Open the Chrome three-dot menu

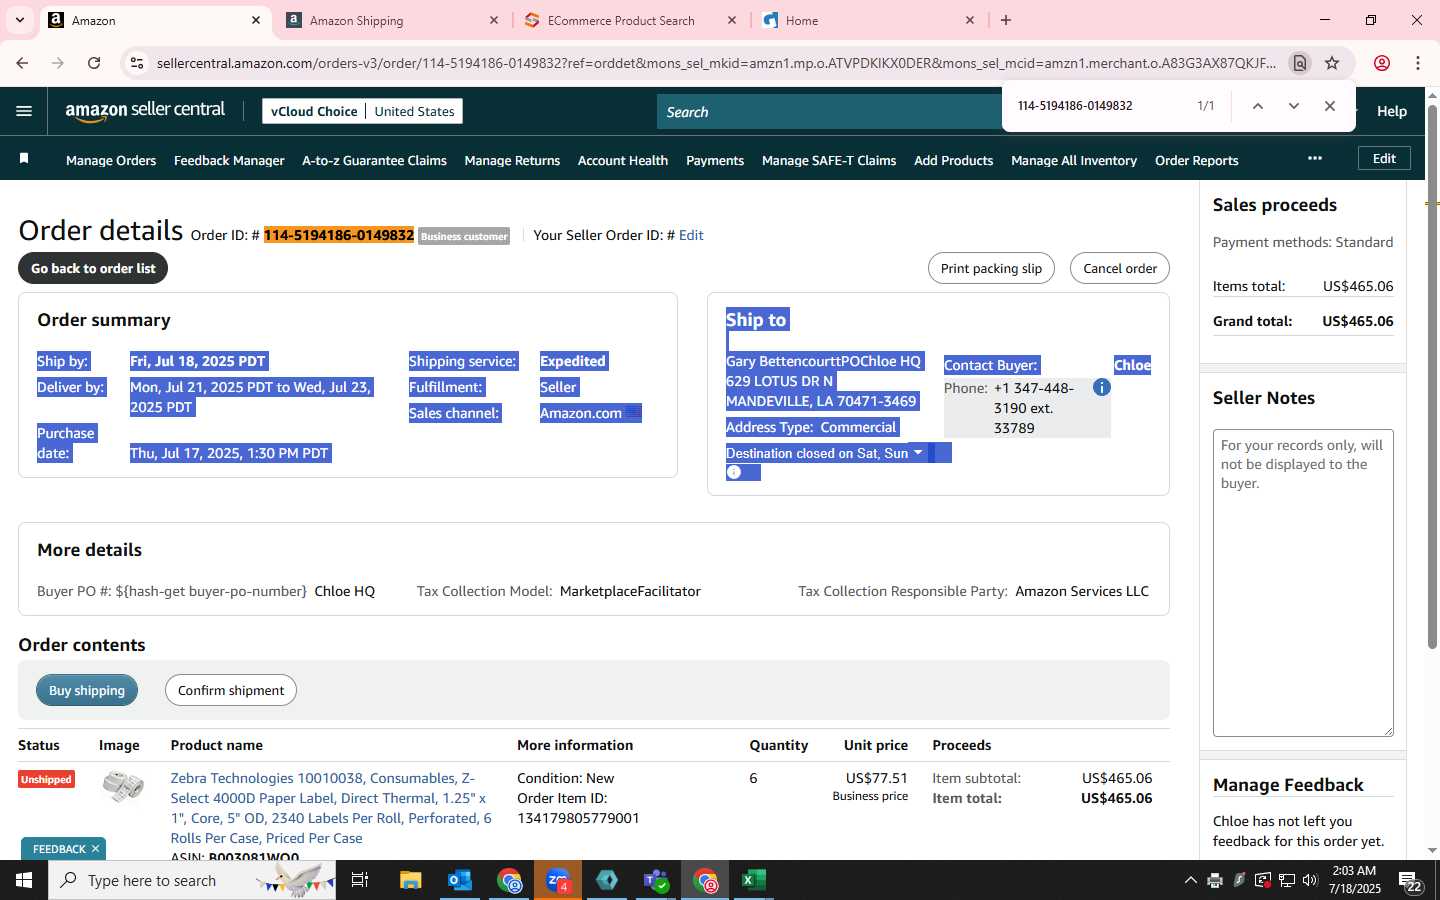point(1418,63)
